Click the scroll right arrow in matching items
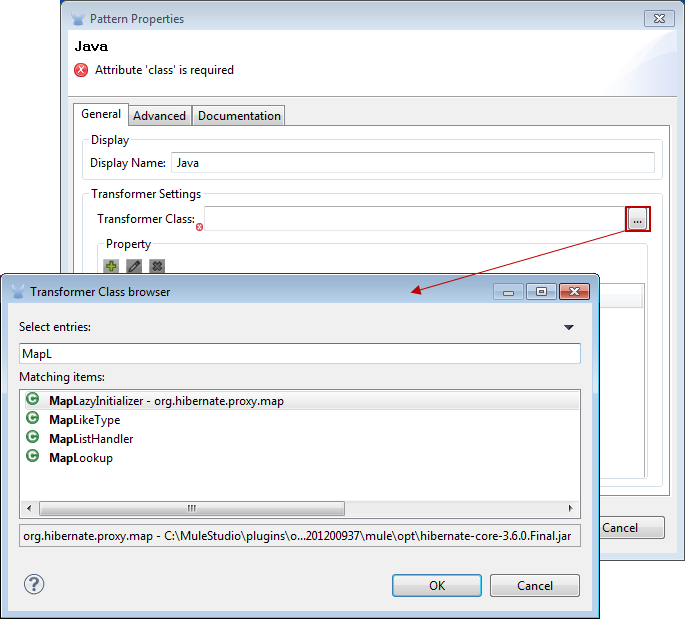Image resolution: width=685 pixels, height=619 pixels. pyautogui.click(x=570, y=508)
